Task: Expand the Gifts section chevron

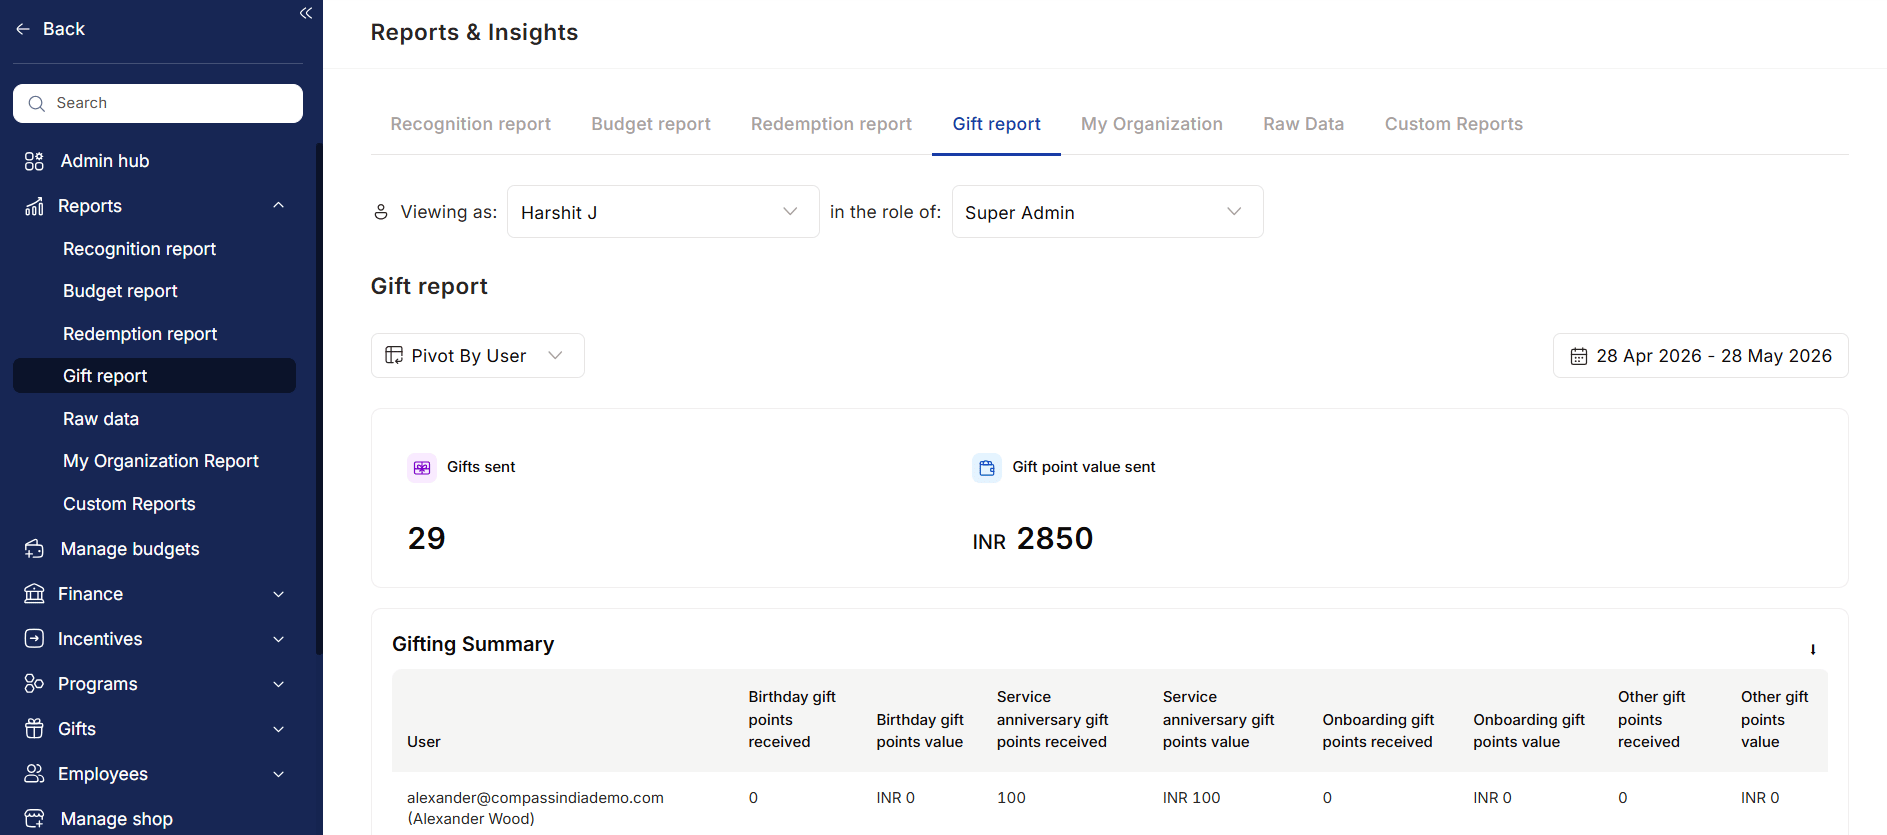Action: tap(279, 729)
